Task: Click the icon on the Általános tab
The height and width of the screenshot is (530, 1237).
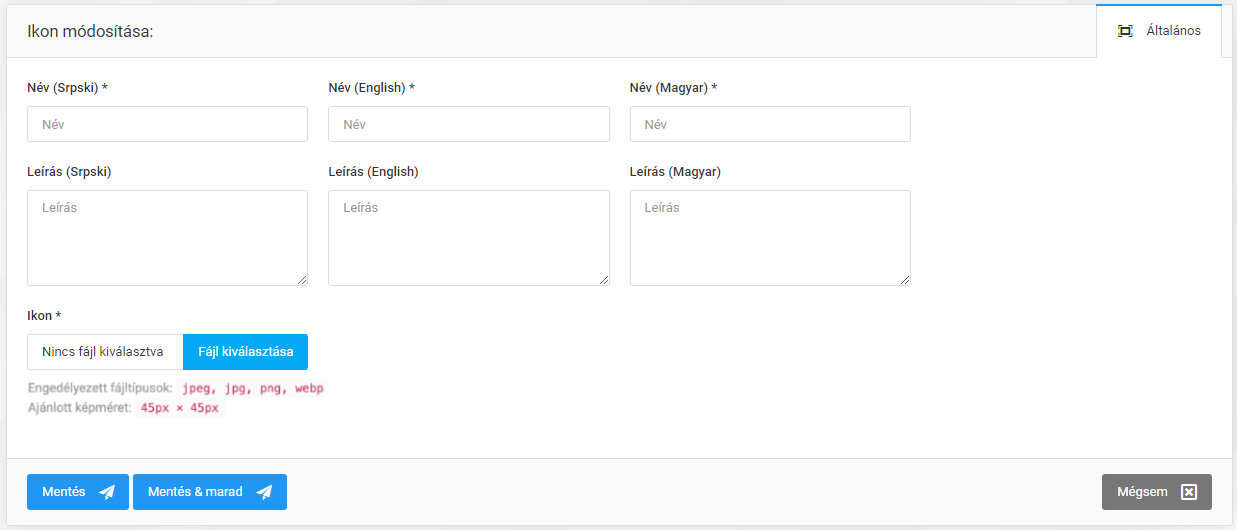Action: [1125, 31]
